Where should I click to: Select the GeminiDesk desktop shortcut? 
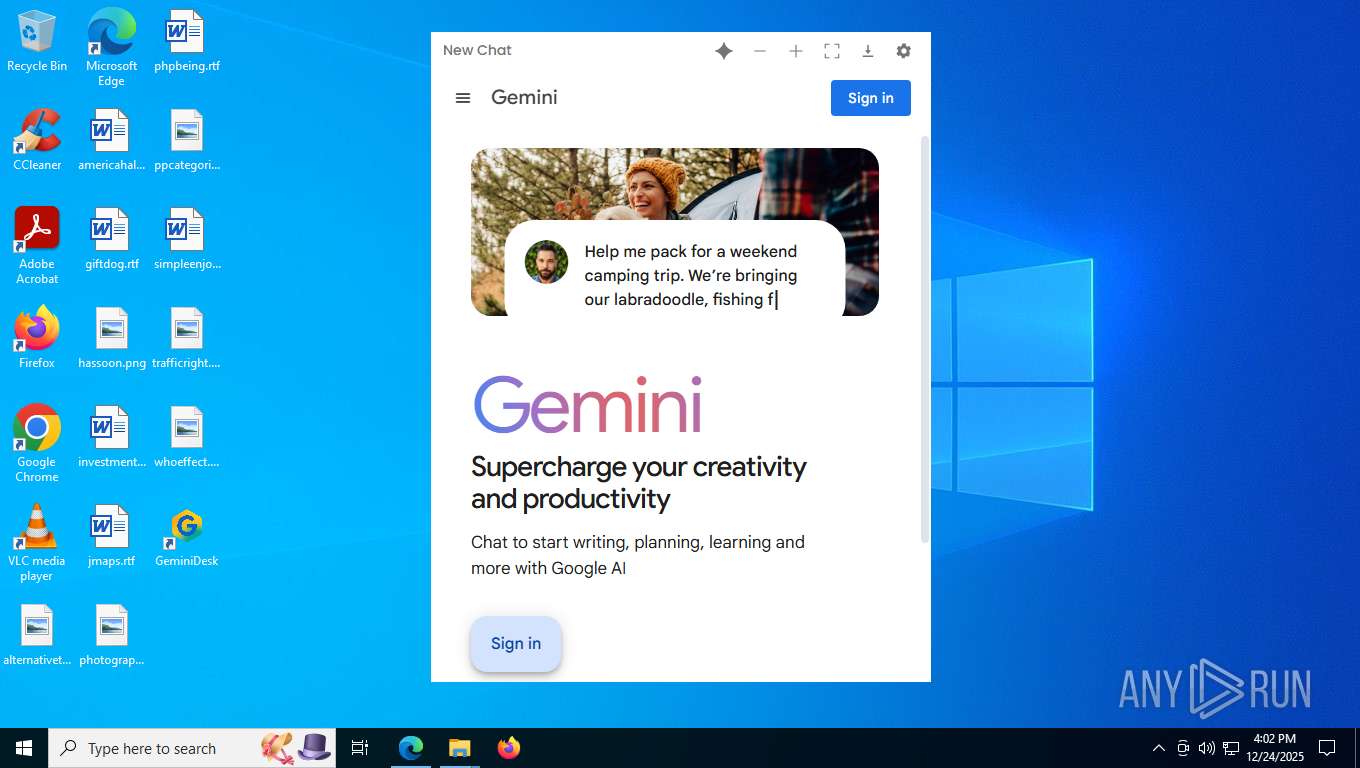click(187, 536)
